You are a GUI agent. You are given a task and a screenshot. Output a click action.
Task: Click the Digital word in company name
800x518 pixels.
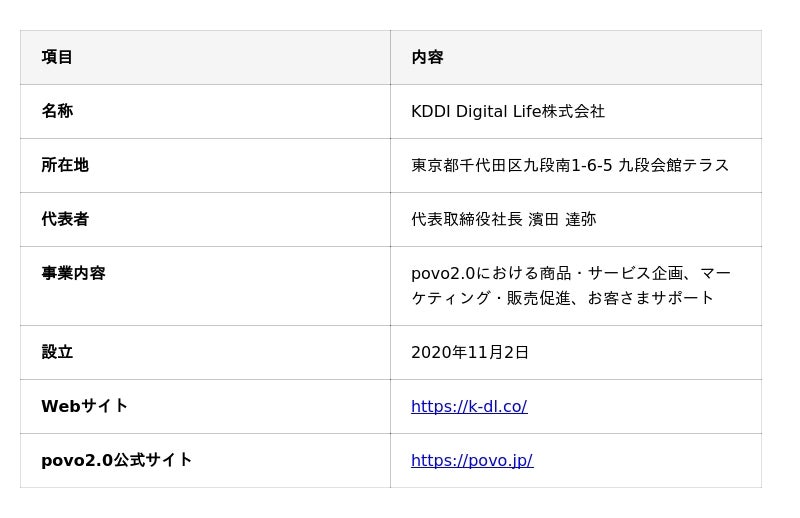[481, 111]
